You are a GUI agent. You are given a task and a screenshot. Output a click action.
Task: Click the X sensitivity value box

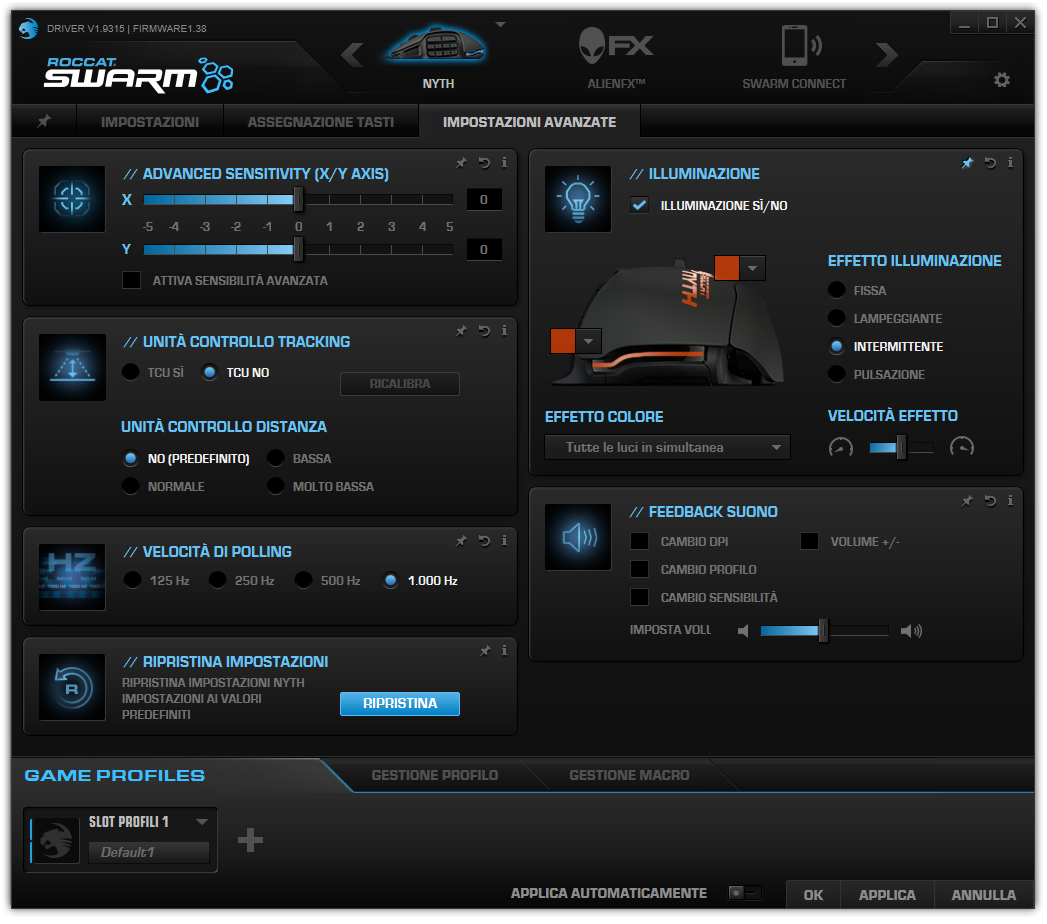click(x=484, y=200)
